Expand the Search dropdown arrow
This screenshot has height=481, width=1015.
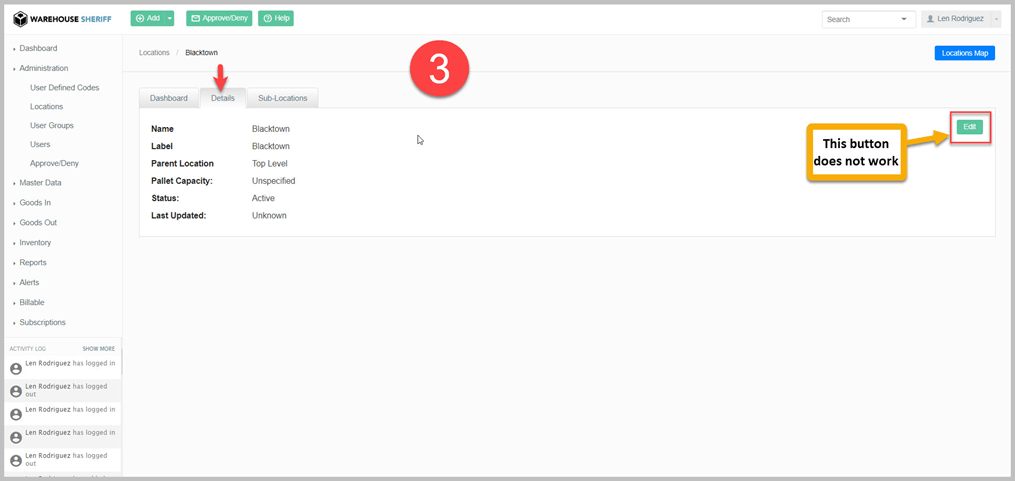[x=905, y=19]
